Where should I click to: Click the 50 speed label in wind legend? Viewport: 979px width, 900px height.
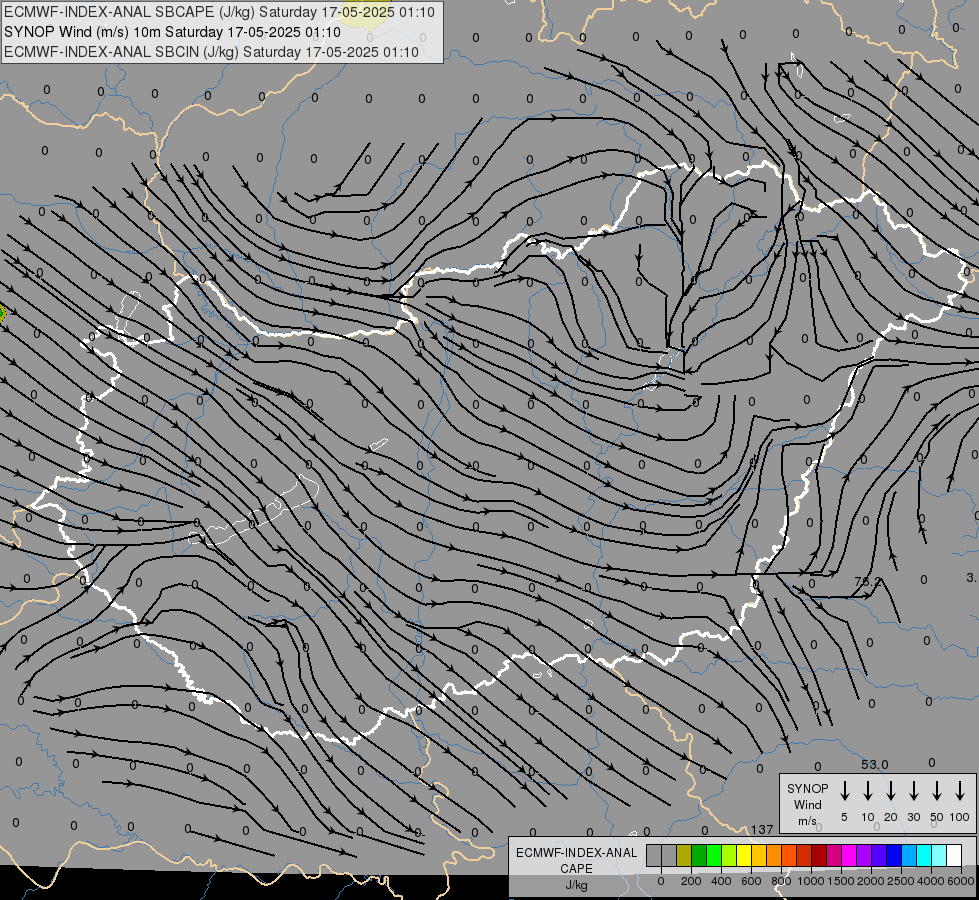(x=937, y=817)
